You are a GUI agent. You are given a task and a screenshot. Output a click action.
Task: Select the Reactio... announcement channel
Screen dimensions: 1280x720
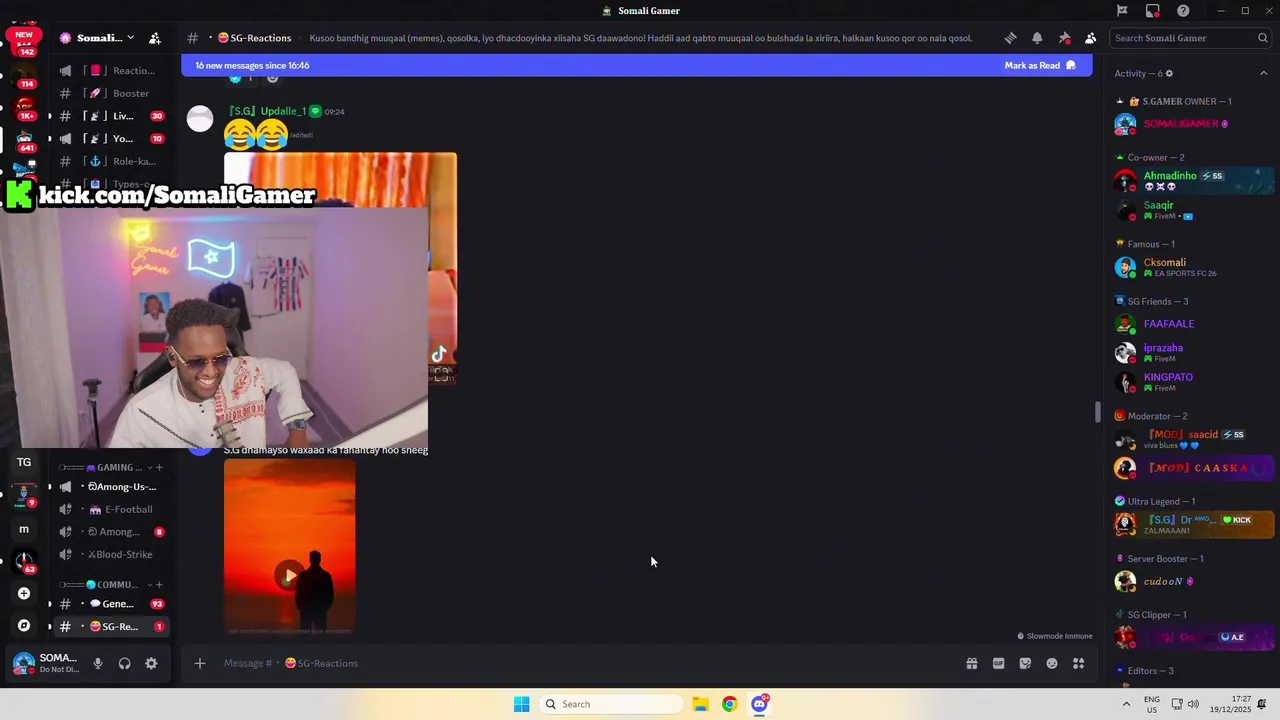[x=111, y=70]
